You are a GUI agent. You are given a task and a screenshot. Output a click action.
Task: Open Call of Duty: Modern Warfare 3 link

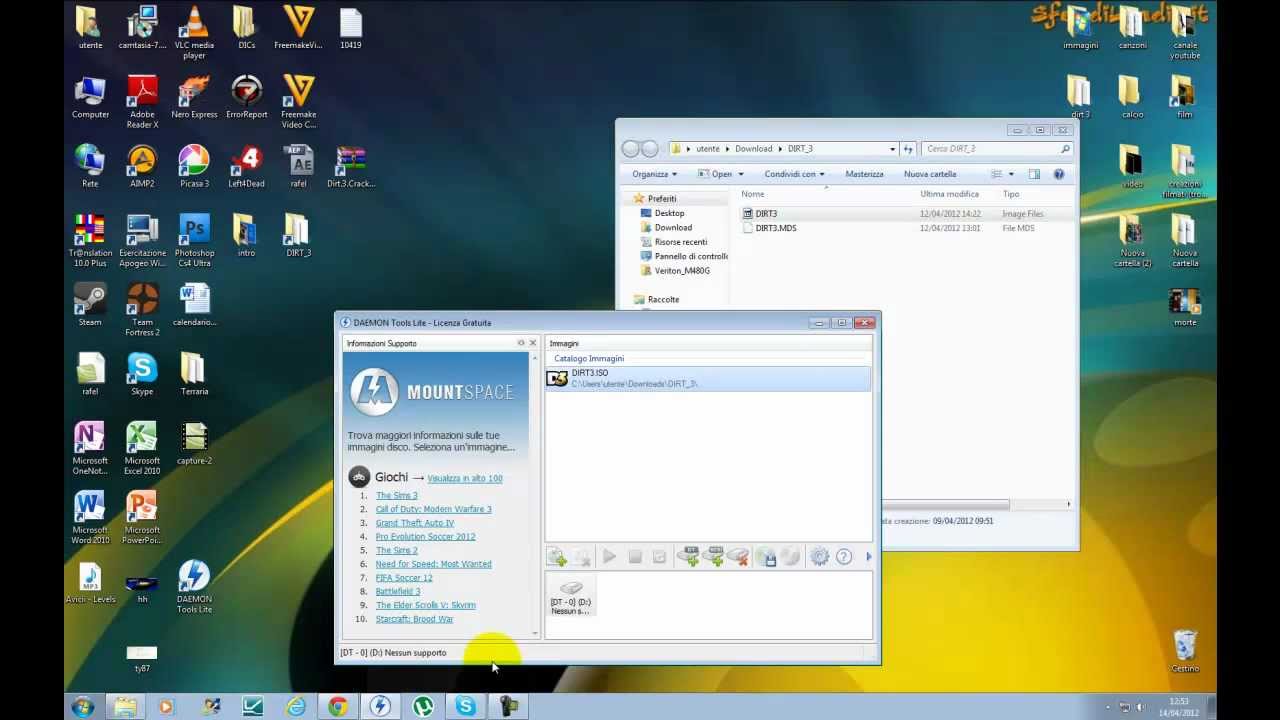[433, 509]
